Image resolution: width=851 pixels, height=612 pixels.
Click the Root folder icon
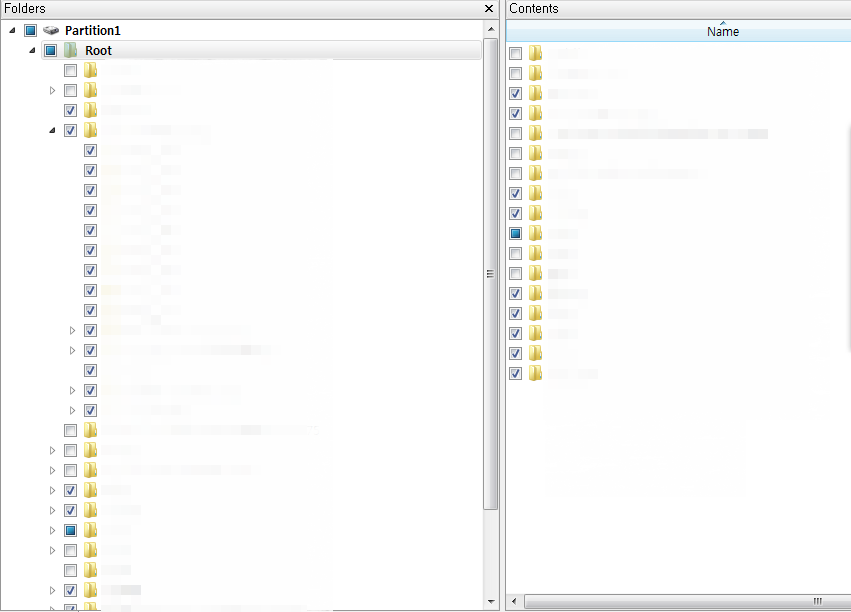tap(71, 50)
